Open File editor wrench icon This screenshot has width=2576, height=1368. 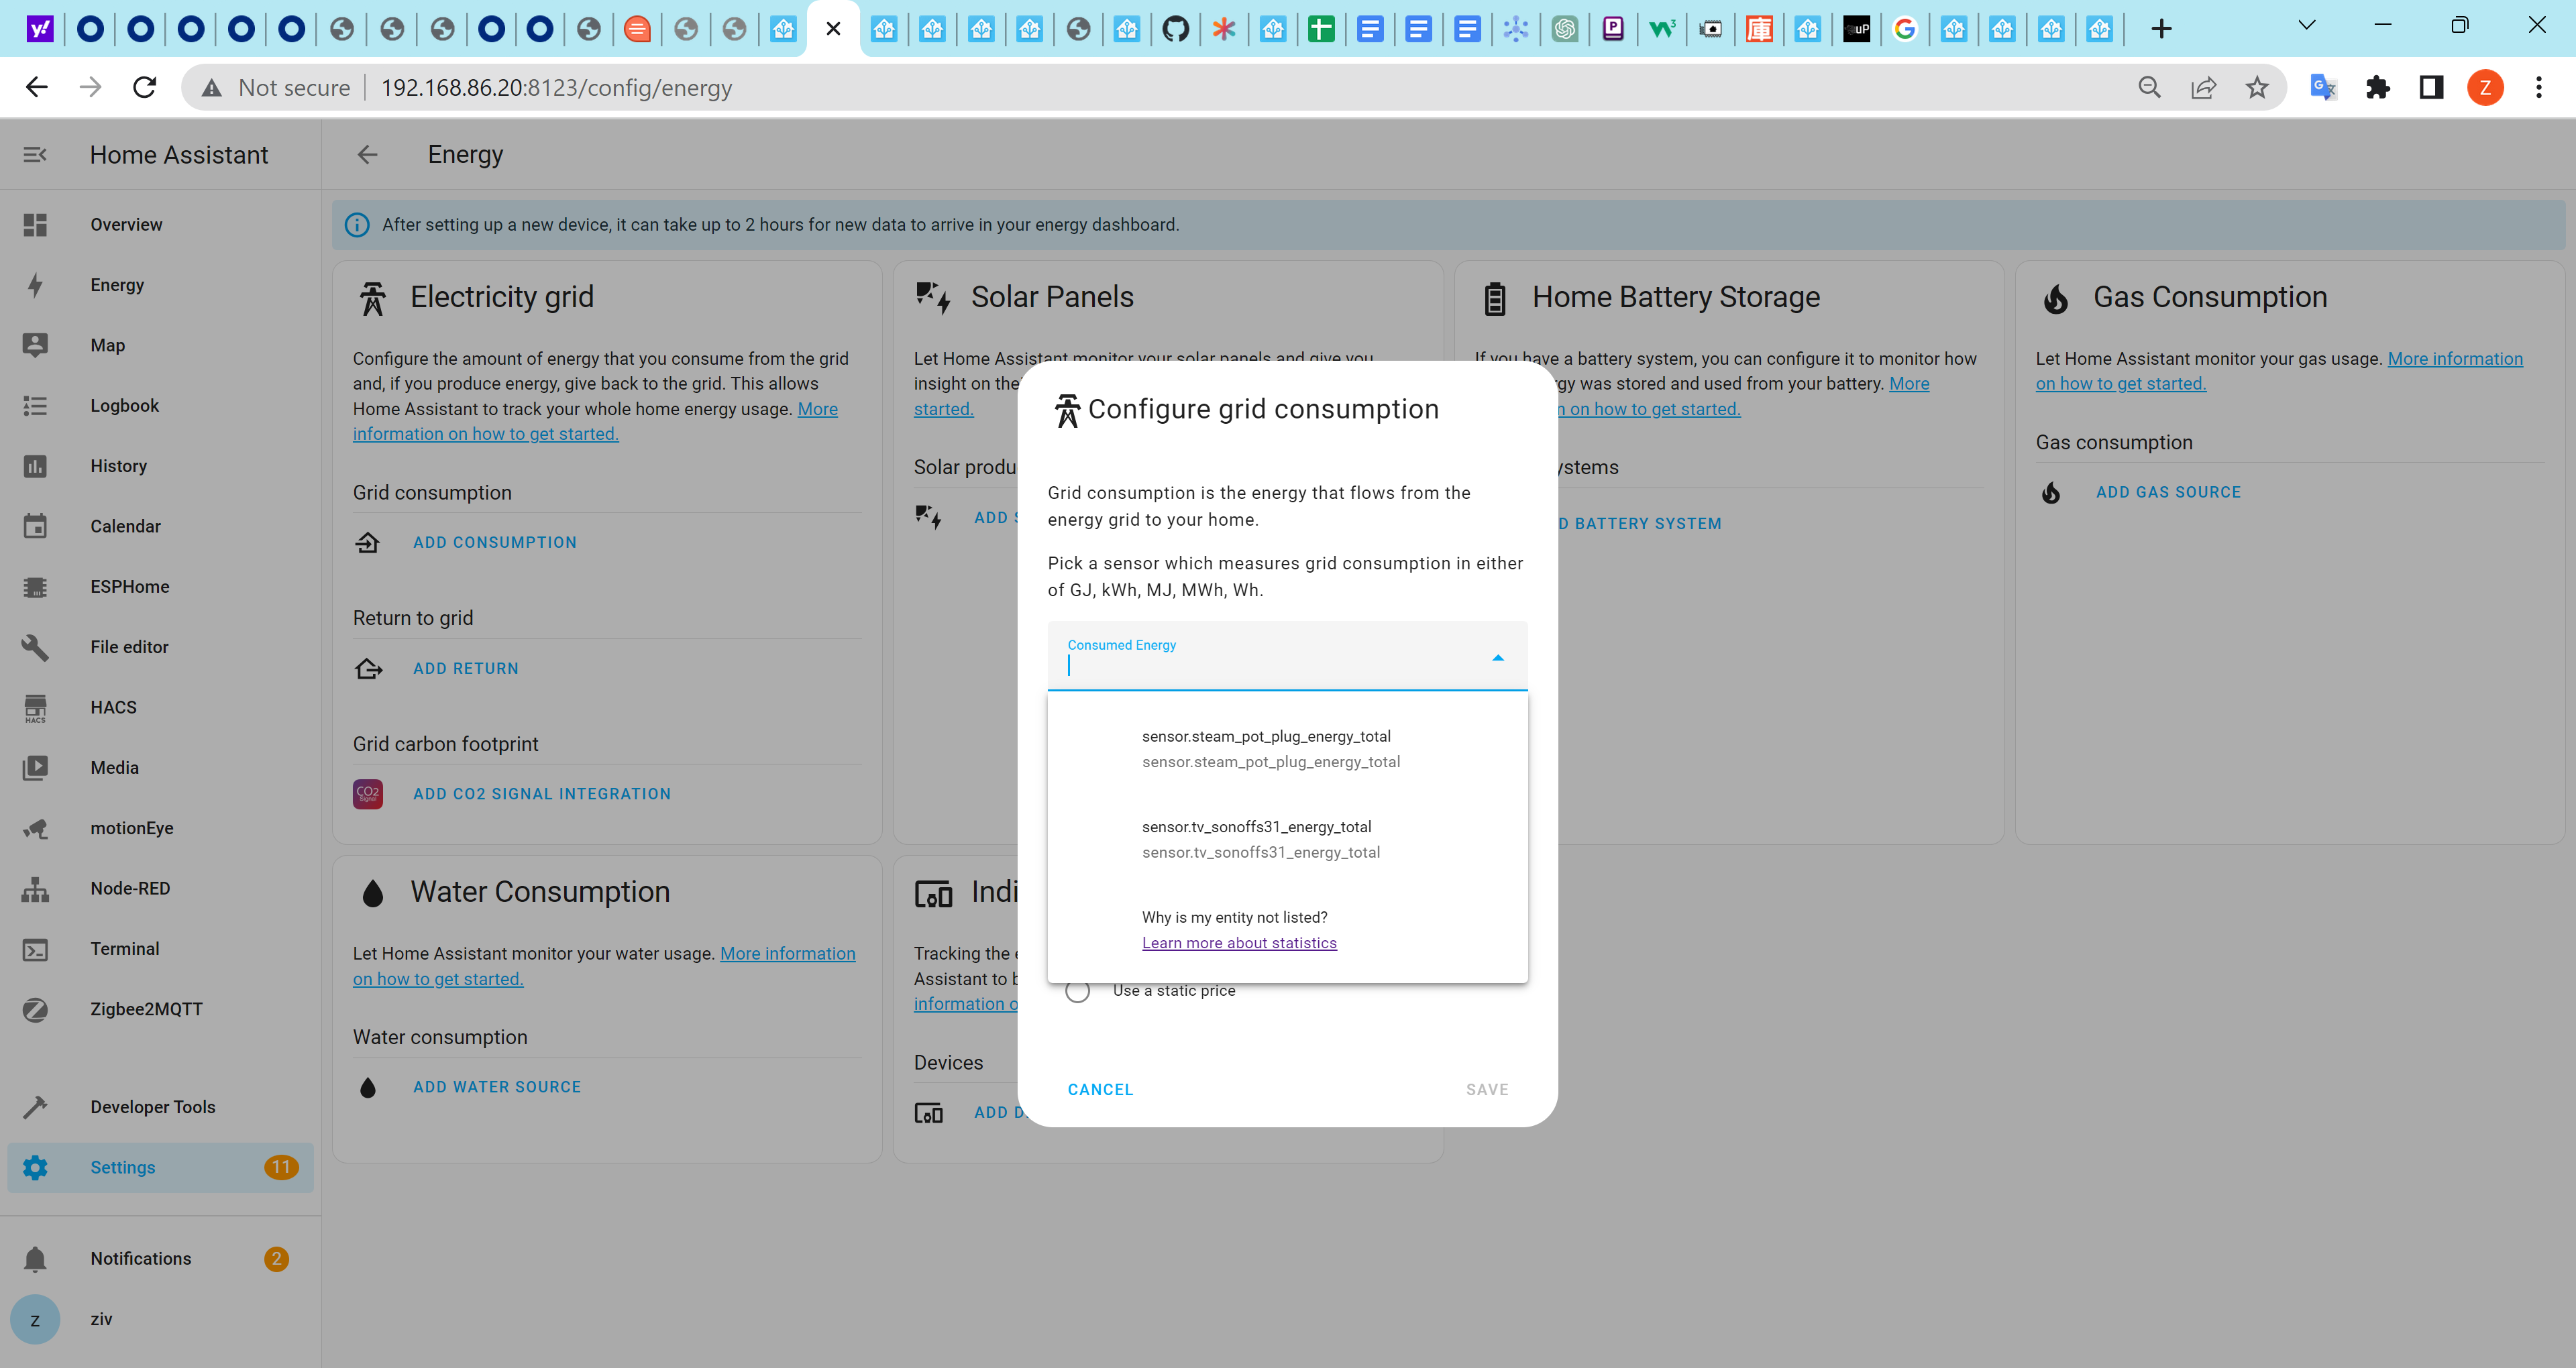[35, 647]
